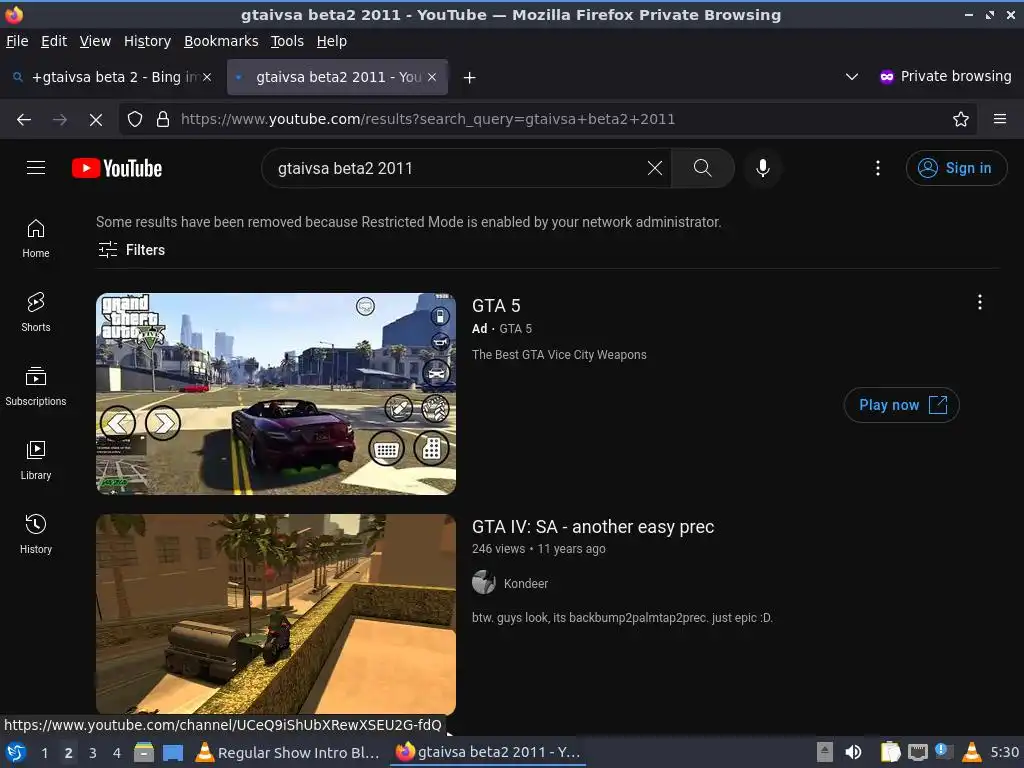The height and width of the screenshot is (768, 1024).
Task: Click the Play now ad button
Action: tap(901, 405)
